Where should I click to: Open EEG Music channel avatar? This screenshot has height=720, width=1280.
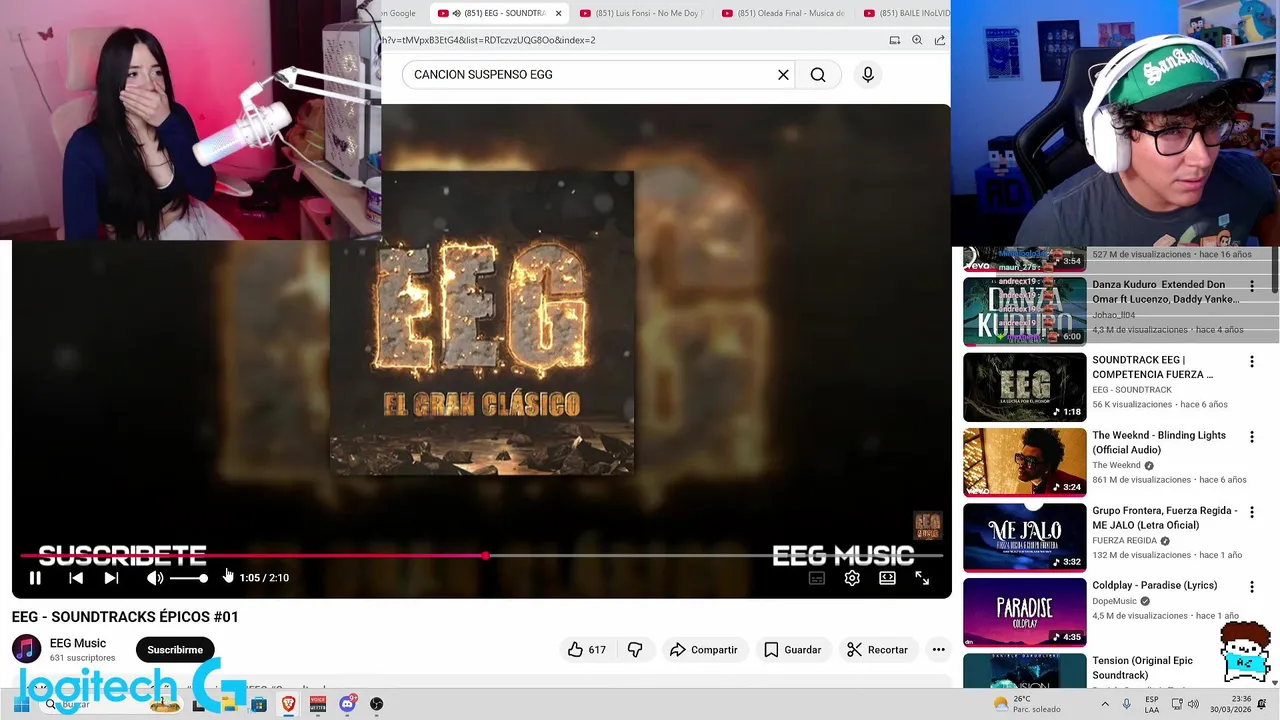click(27, 649)
